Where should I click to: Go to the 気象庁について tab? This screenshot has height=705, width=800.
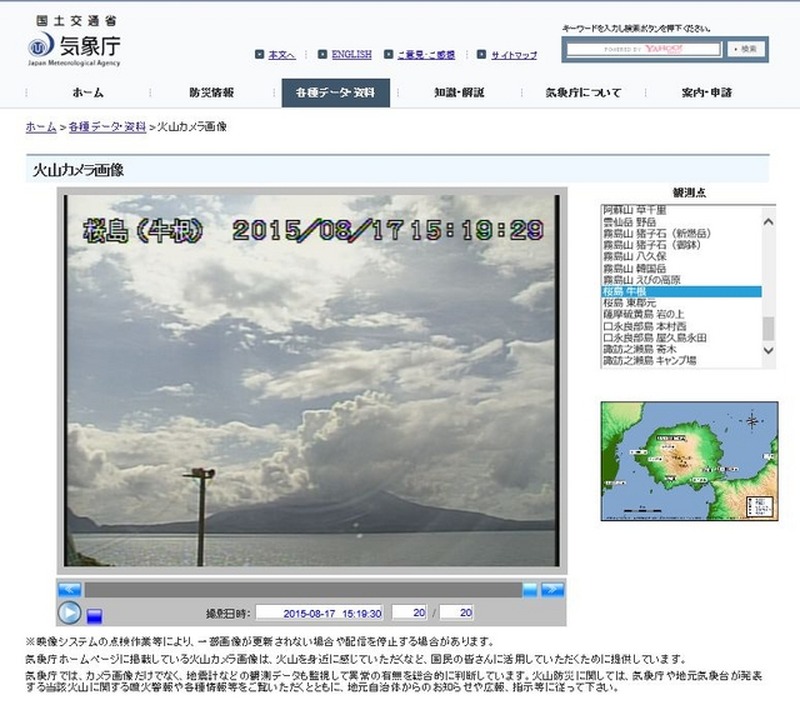coord(582,93)
